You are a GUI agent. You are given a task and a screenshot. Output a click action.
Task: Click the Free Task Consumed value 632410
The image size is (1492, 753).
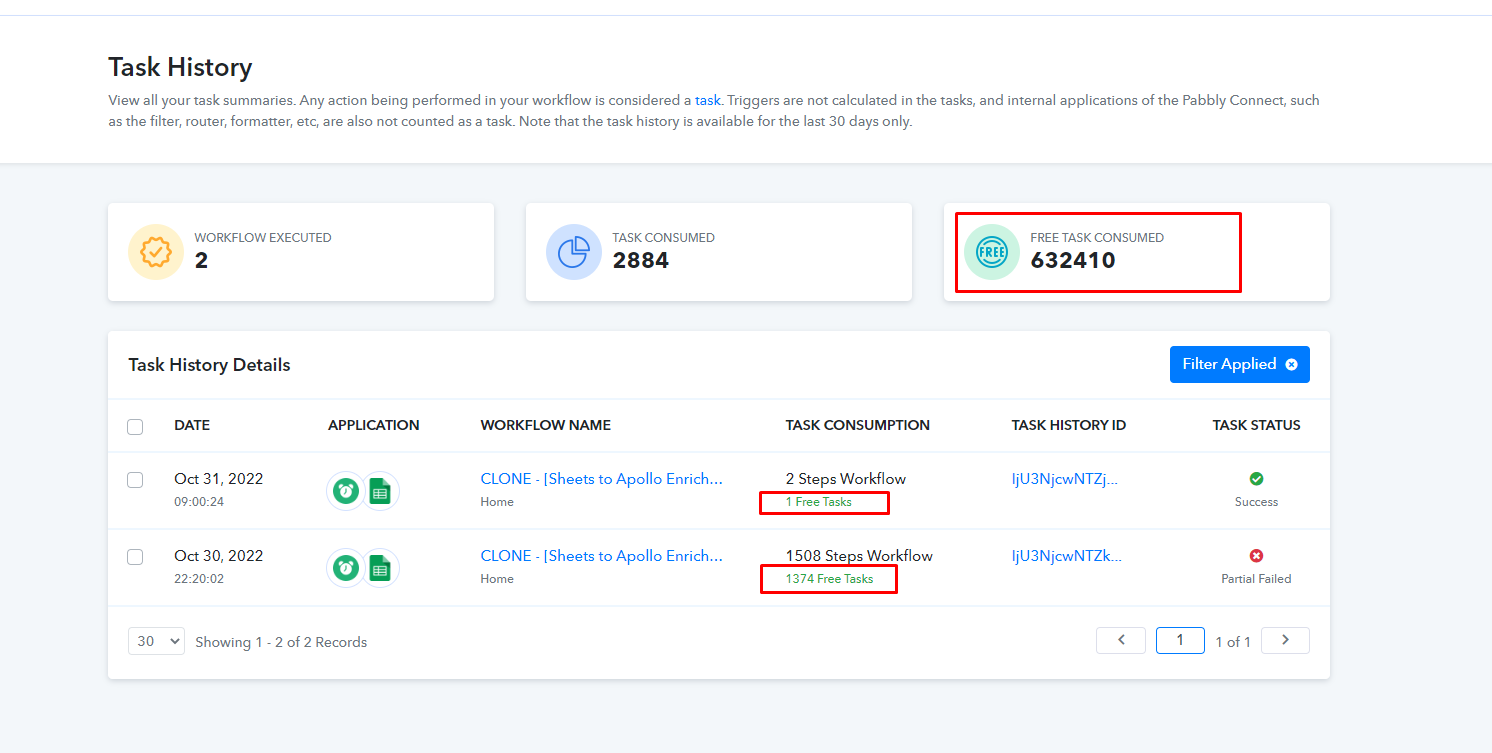[x=1073, y=261]
